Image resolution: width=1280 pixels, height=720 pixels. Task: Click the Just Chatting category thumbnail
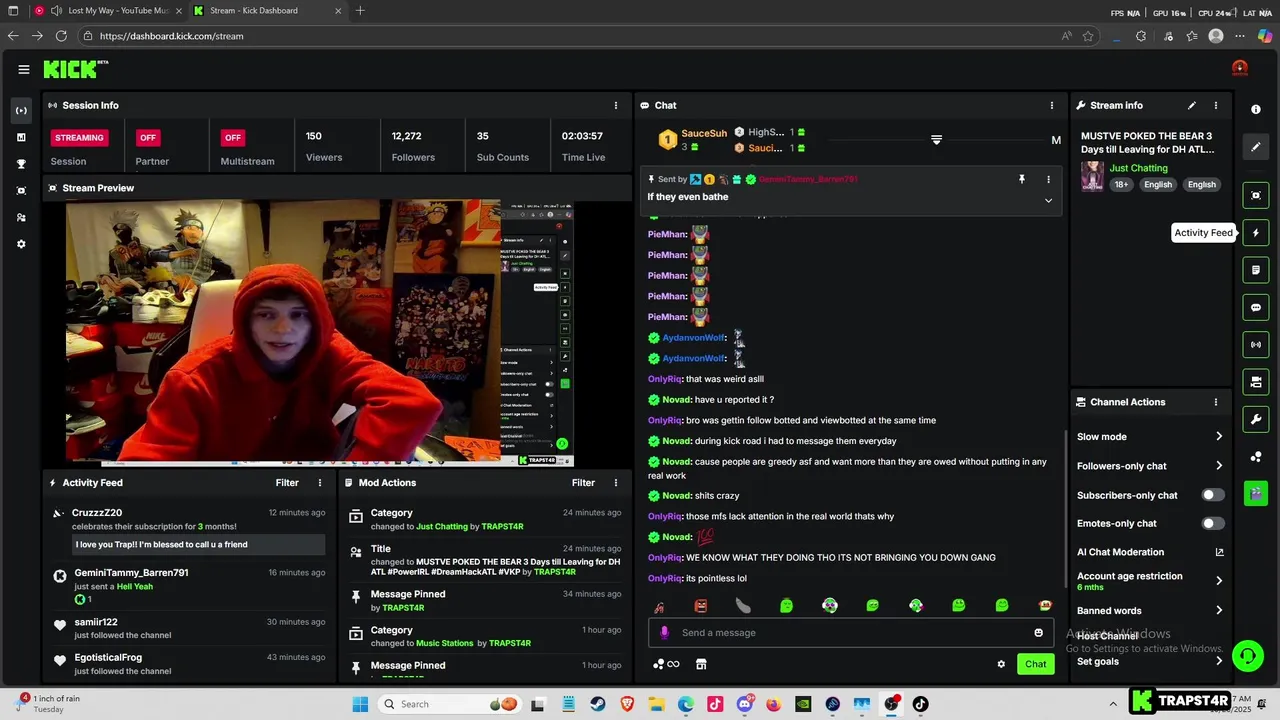coord(1092,176)
